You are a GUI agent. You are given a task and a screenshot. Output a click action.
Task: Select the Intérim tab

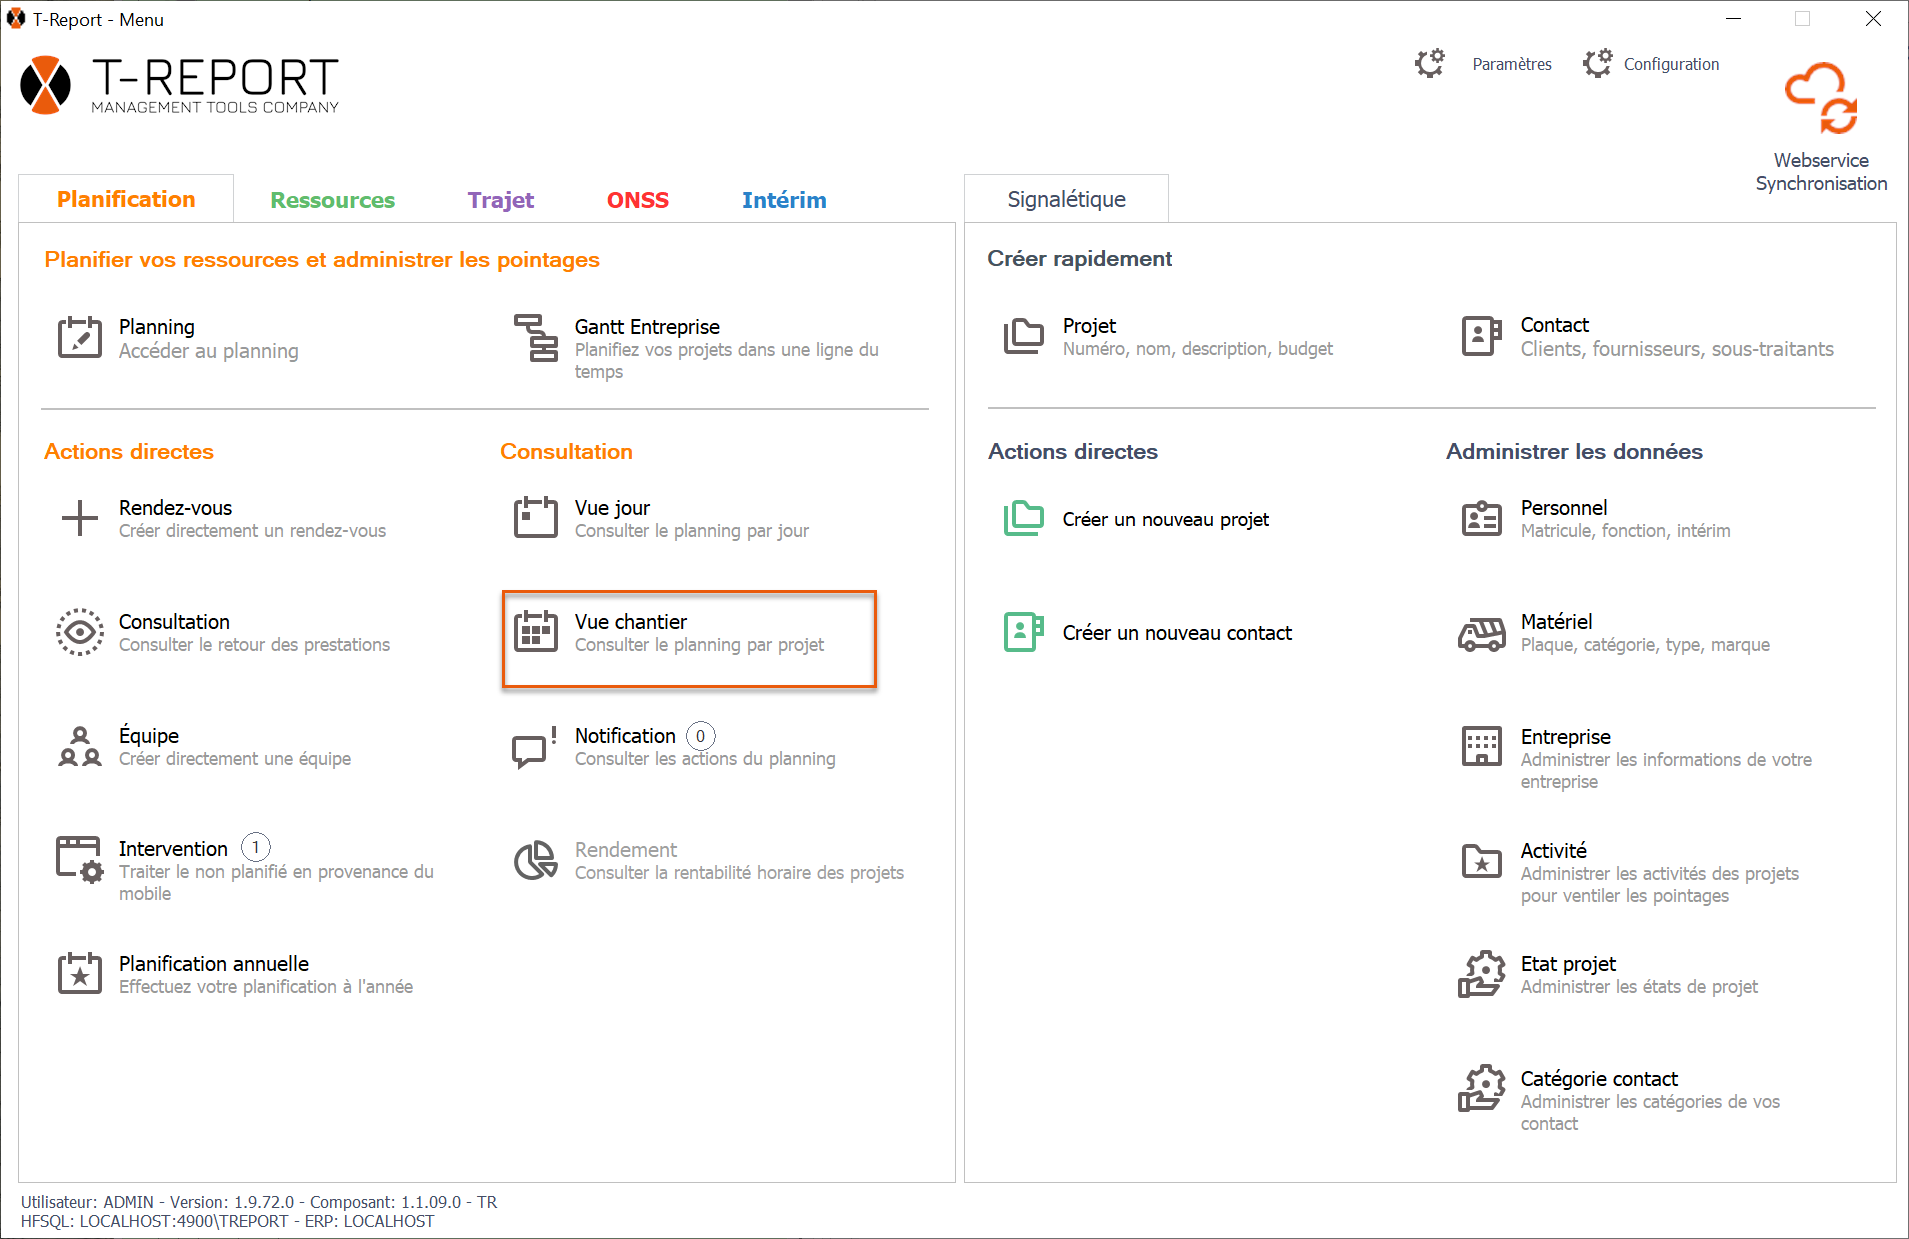tap(783, 200)
